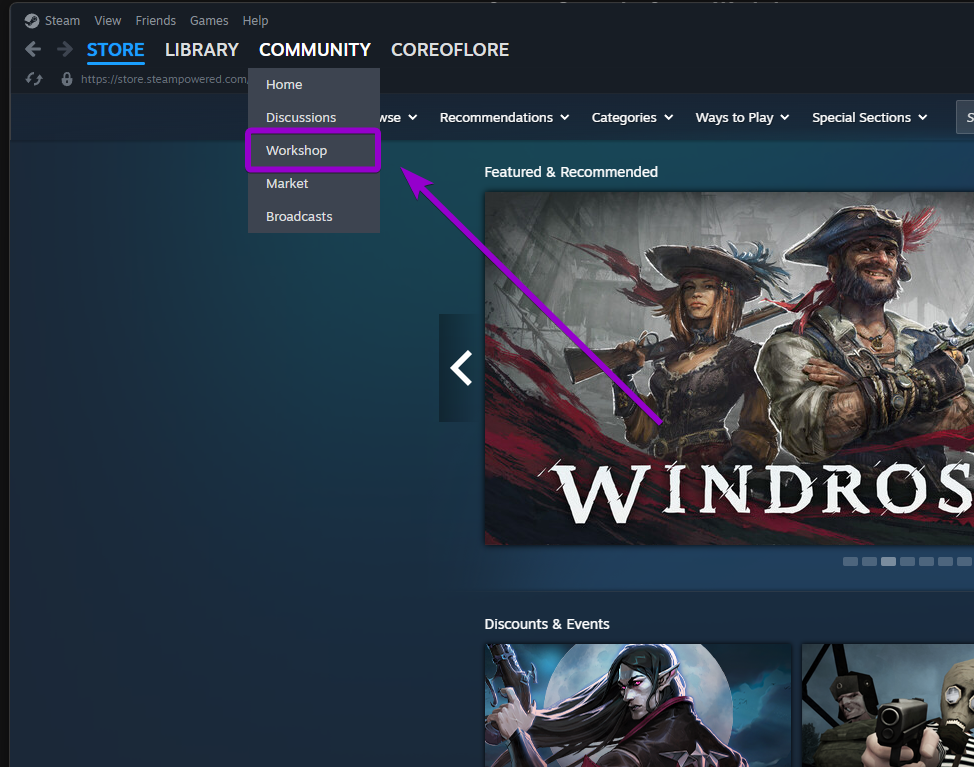Open the Help menu
Viewport: 974px width, 767px height.
(255, 20)
